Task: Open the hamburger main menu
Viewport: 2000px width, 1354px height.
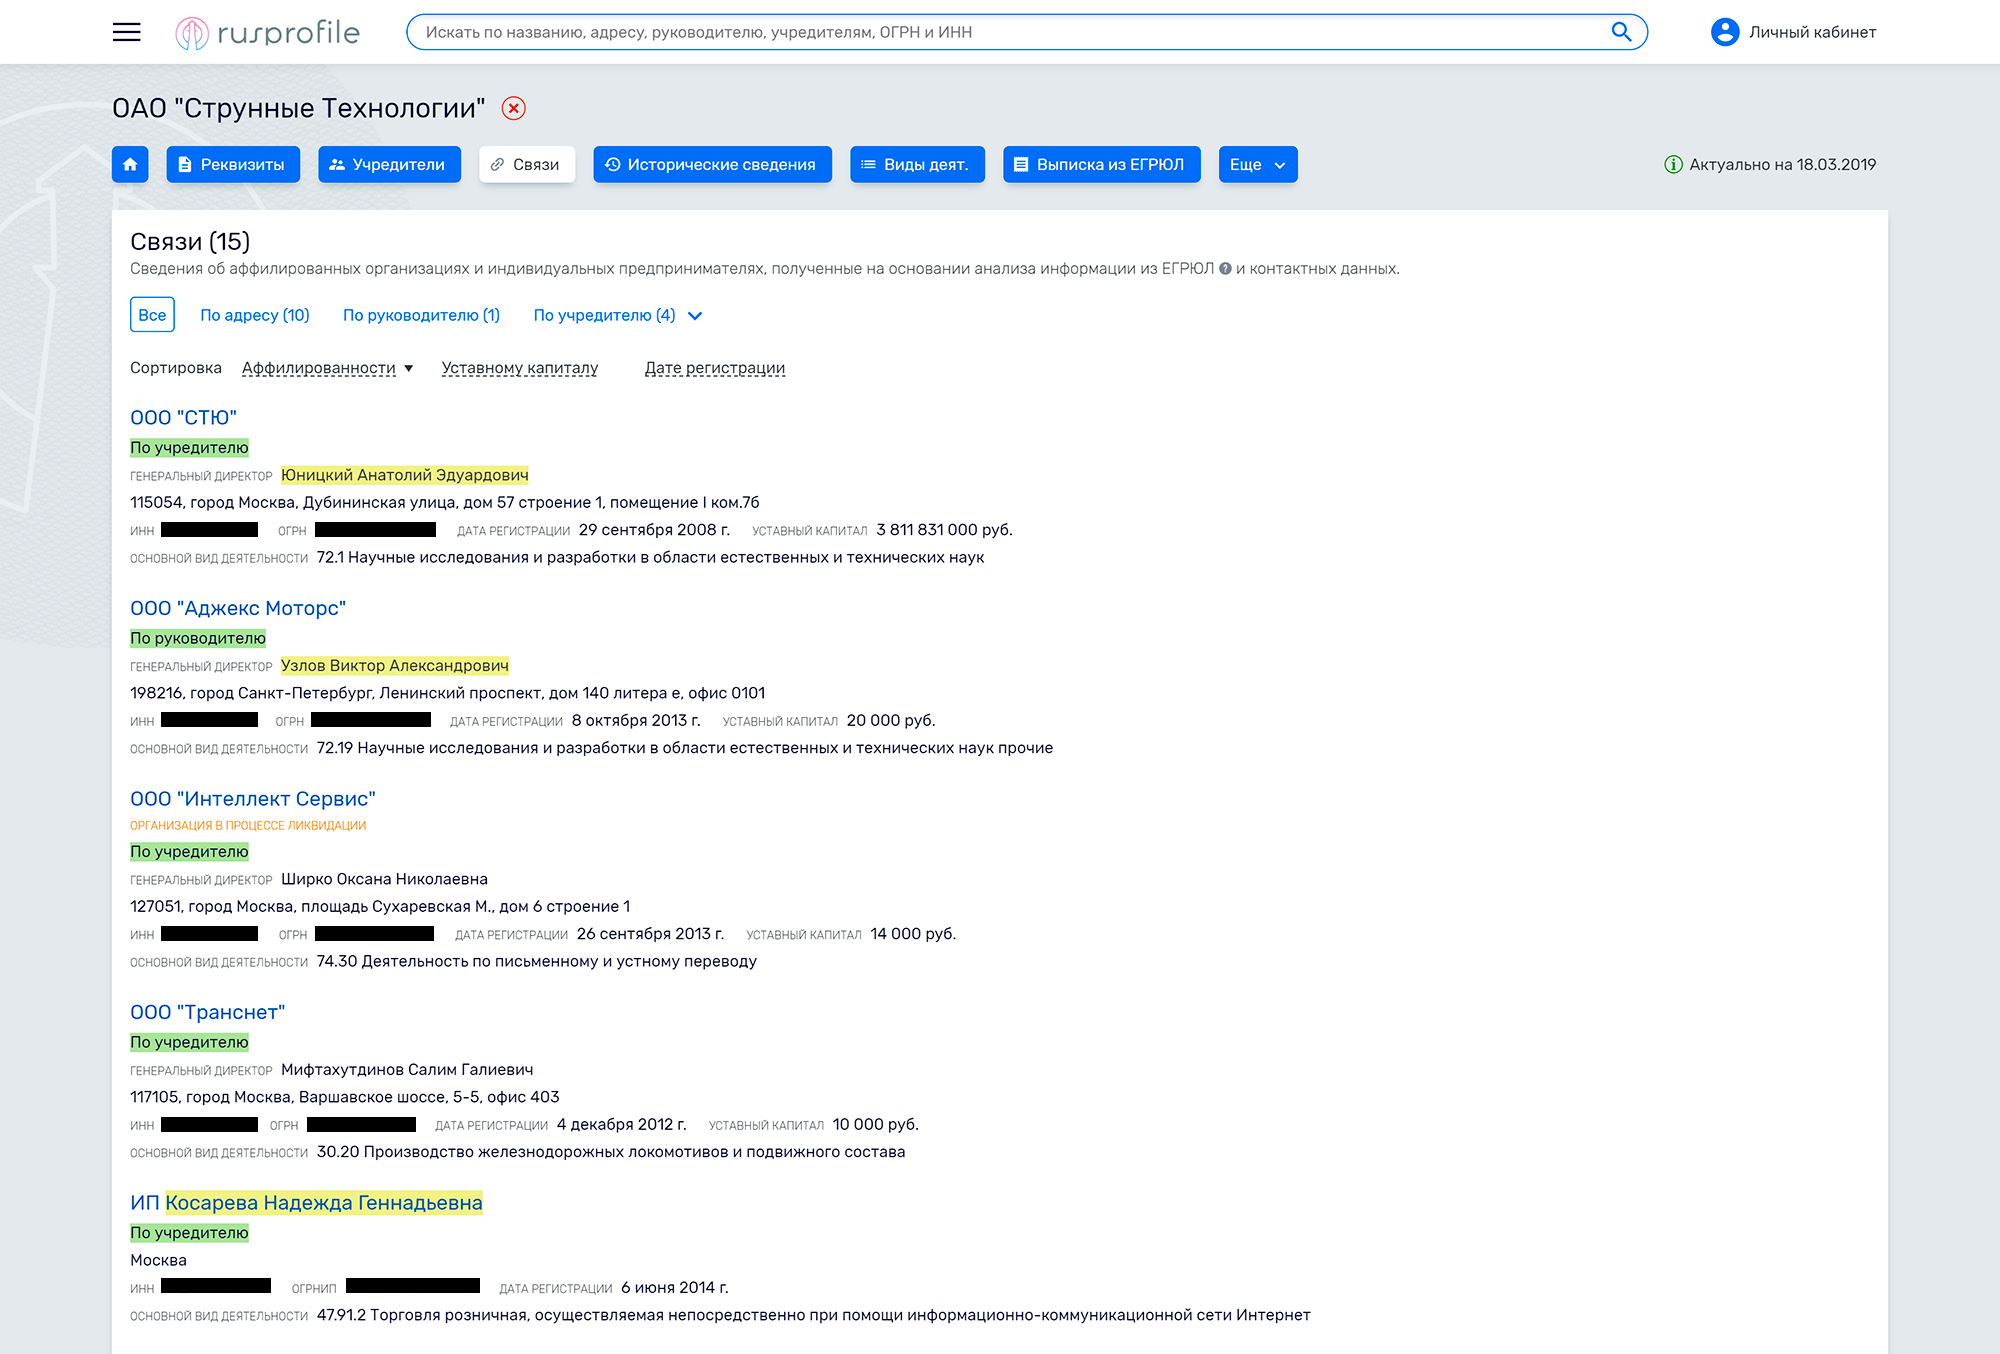Action: click(x=127, y=32)
